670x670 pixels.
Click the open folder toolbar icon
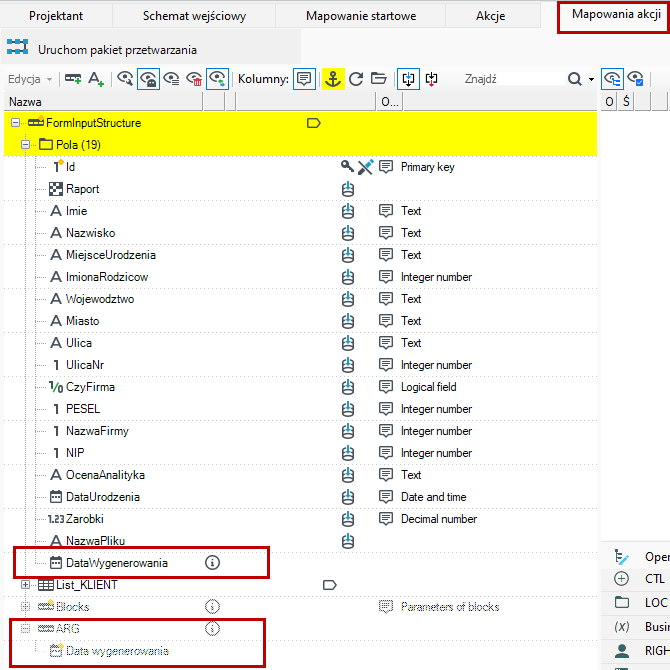(x=379, y=79)
